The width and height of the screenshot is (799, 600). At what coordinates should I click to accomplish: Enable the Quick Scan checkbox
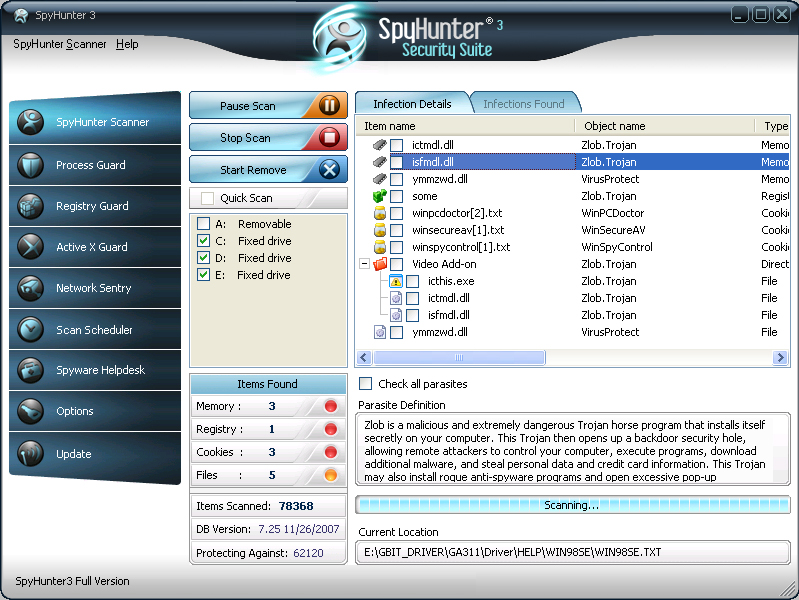[x=207, y=198]
